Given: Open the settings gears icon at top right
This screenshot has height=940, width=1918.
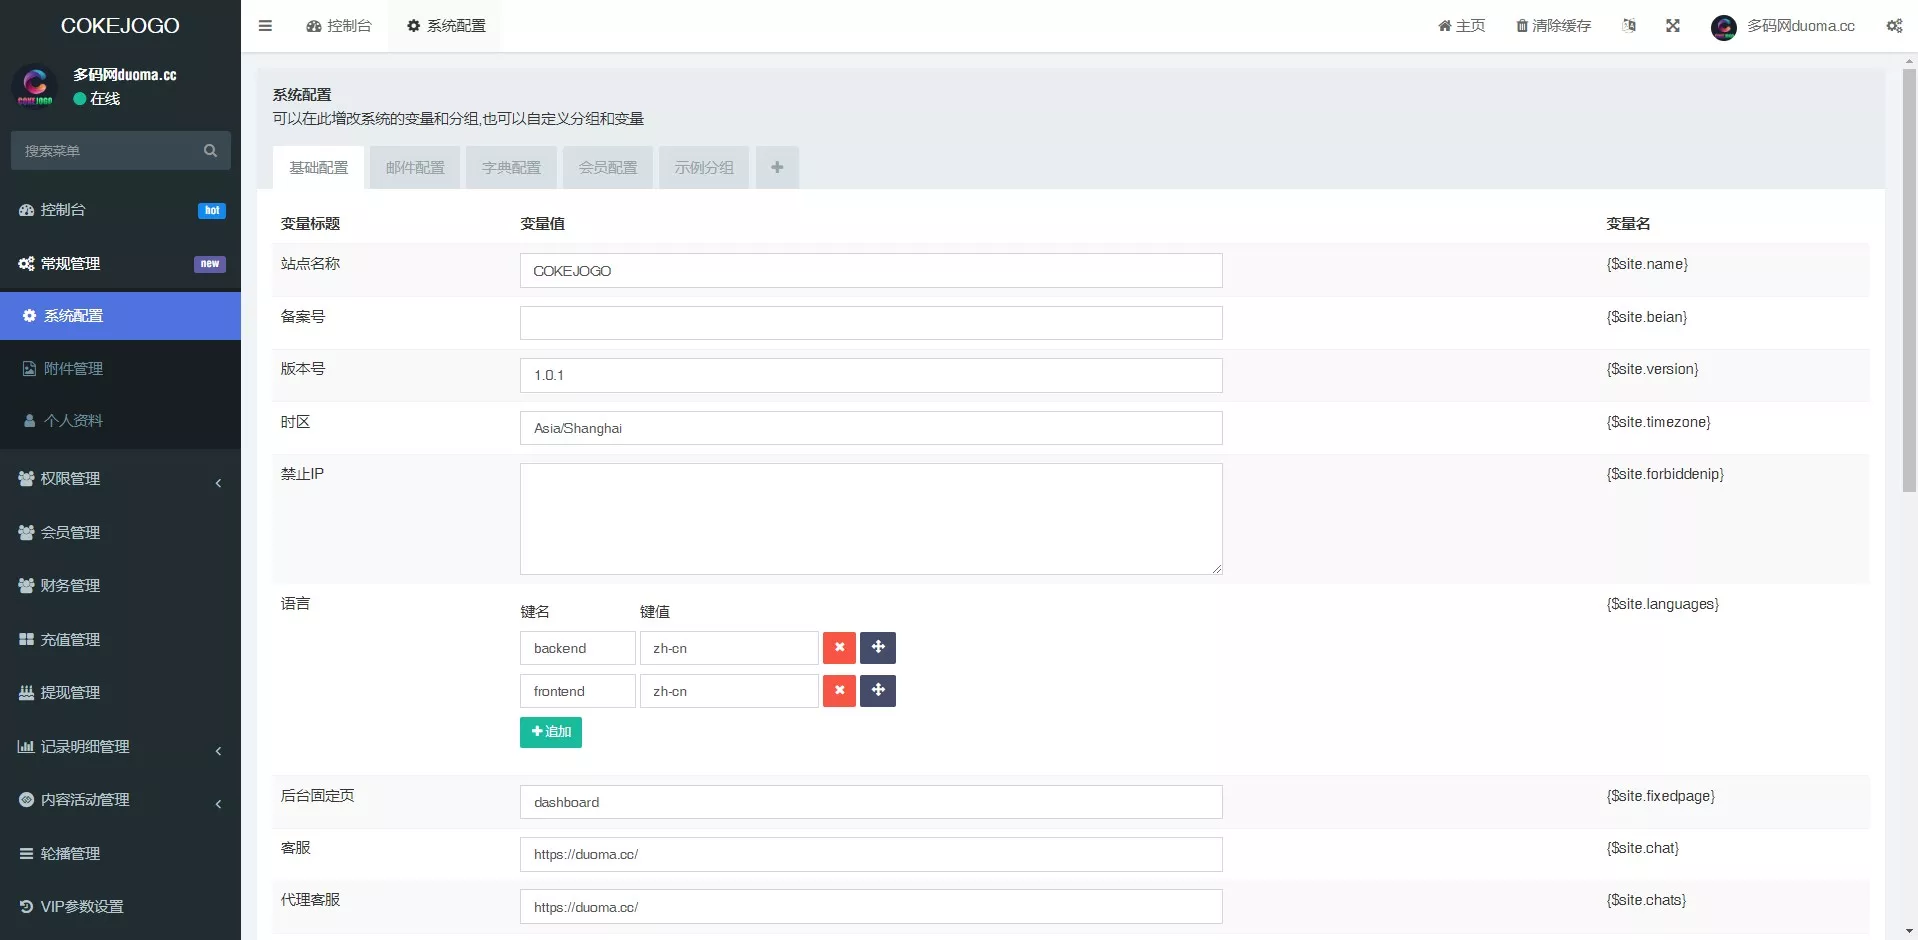Looking at the screenshot, I should (x=1895, y=25).
